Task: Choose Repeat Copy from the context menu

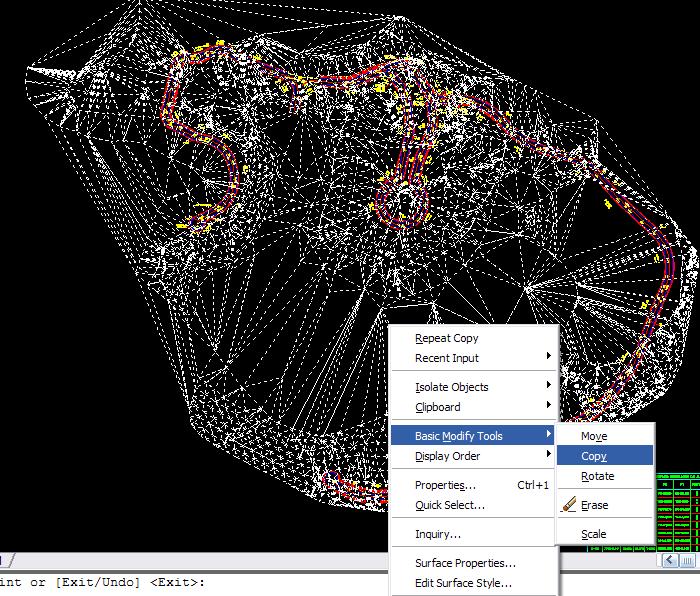Action: coord(447,338)
